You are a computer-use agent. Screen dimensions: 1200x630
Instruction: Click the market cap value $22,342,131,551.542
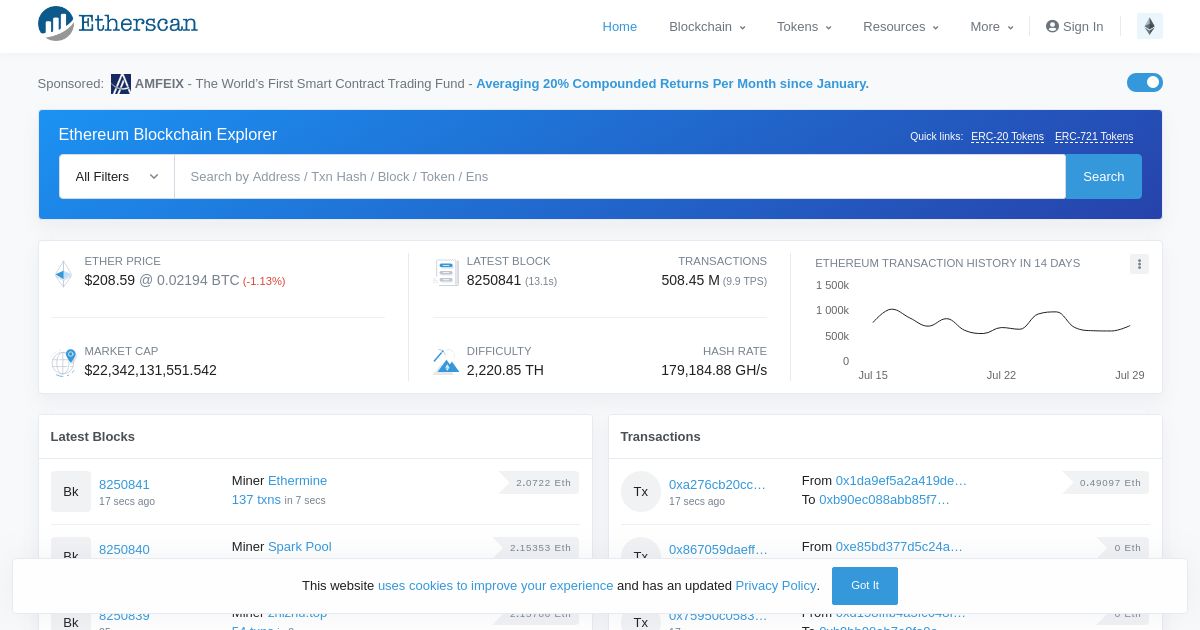(x=151, y=370)
